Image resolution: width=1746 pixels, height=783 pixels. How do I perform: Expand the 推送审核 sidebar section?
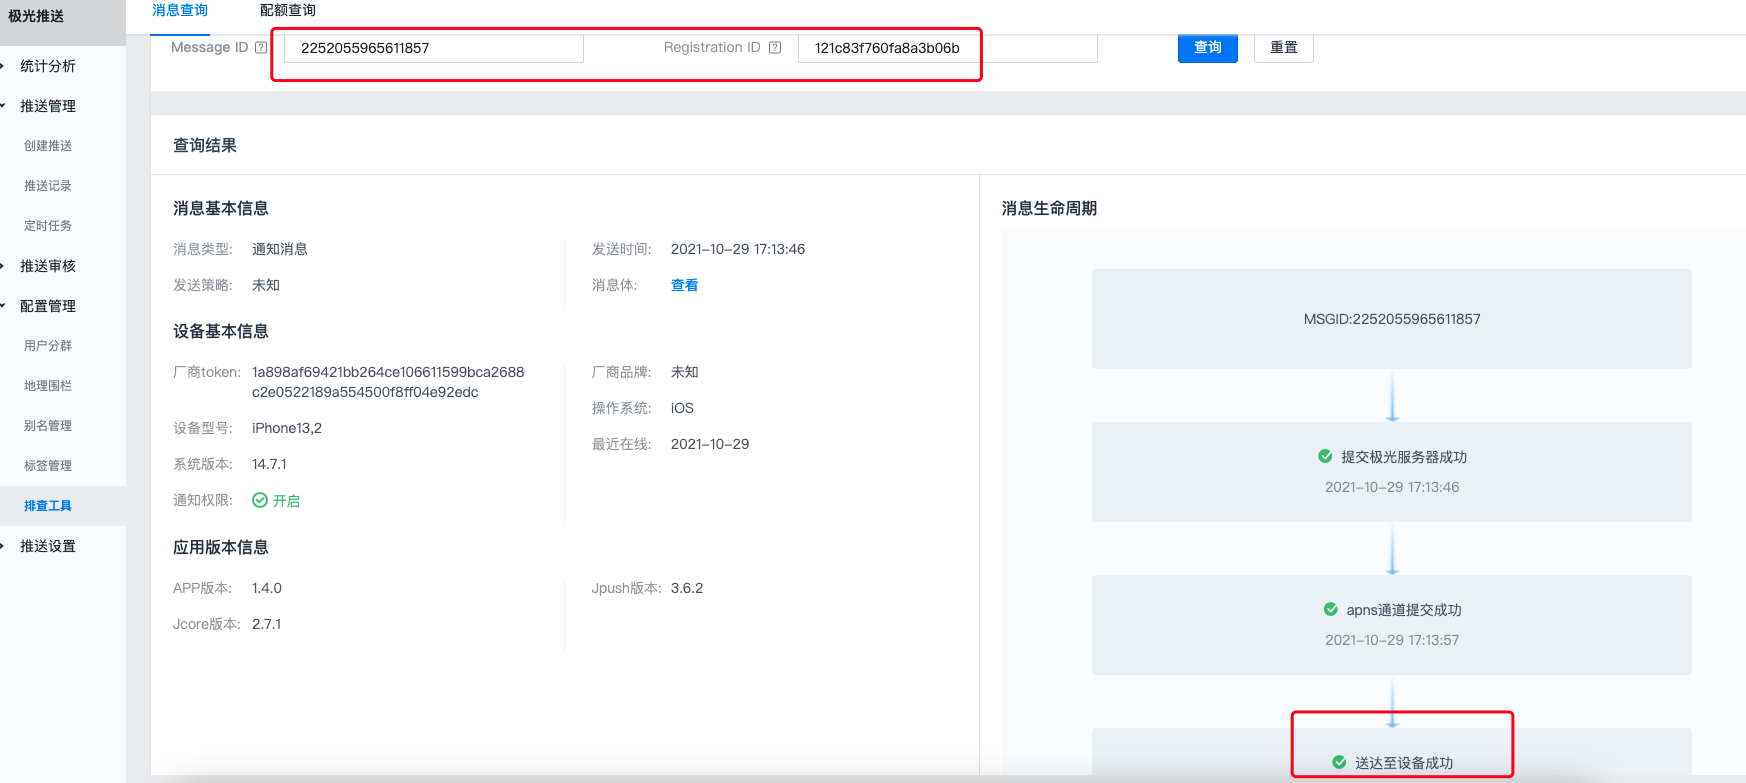[47, 266]
